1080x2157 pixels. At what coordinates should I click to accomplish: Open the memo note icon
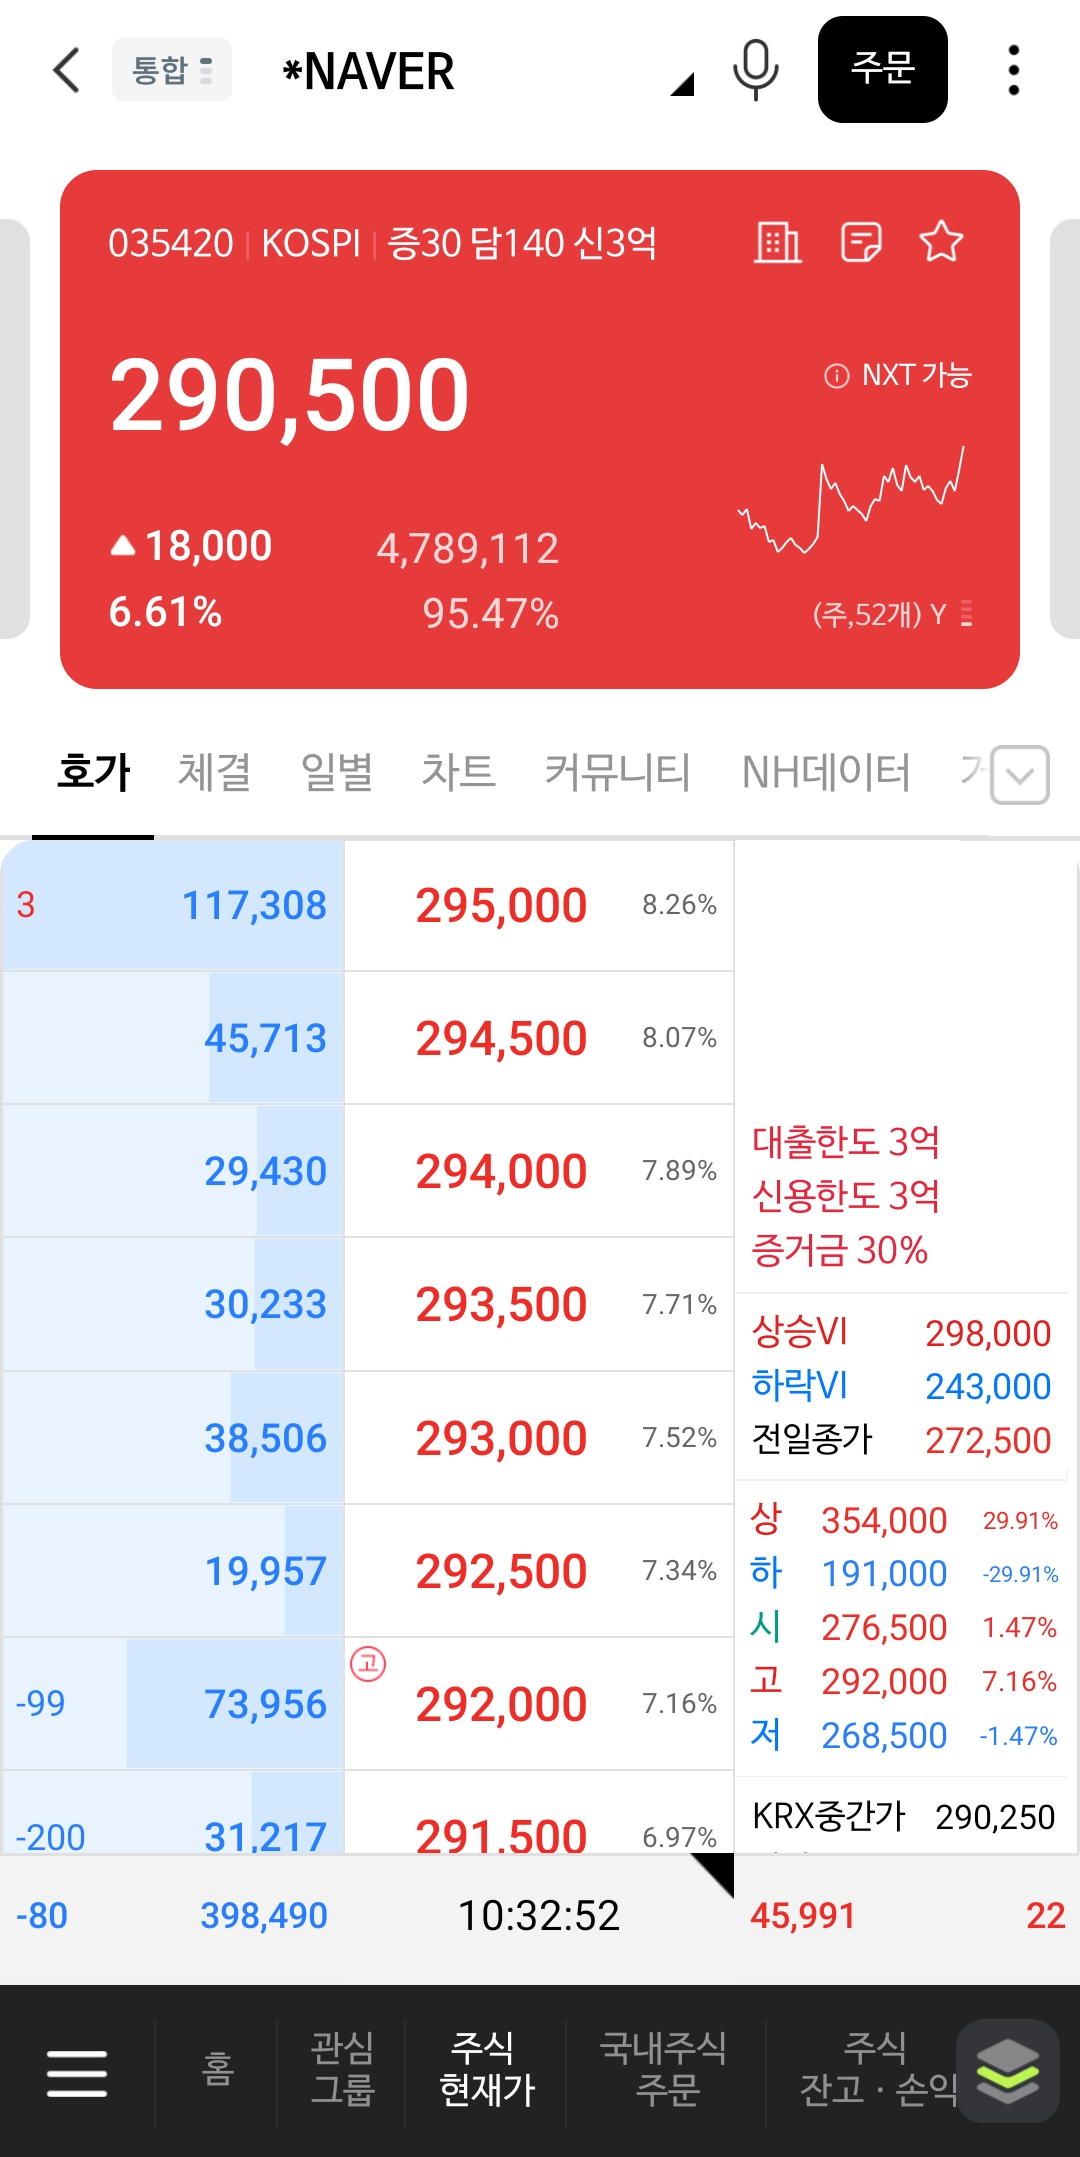(860, 242)
